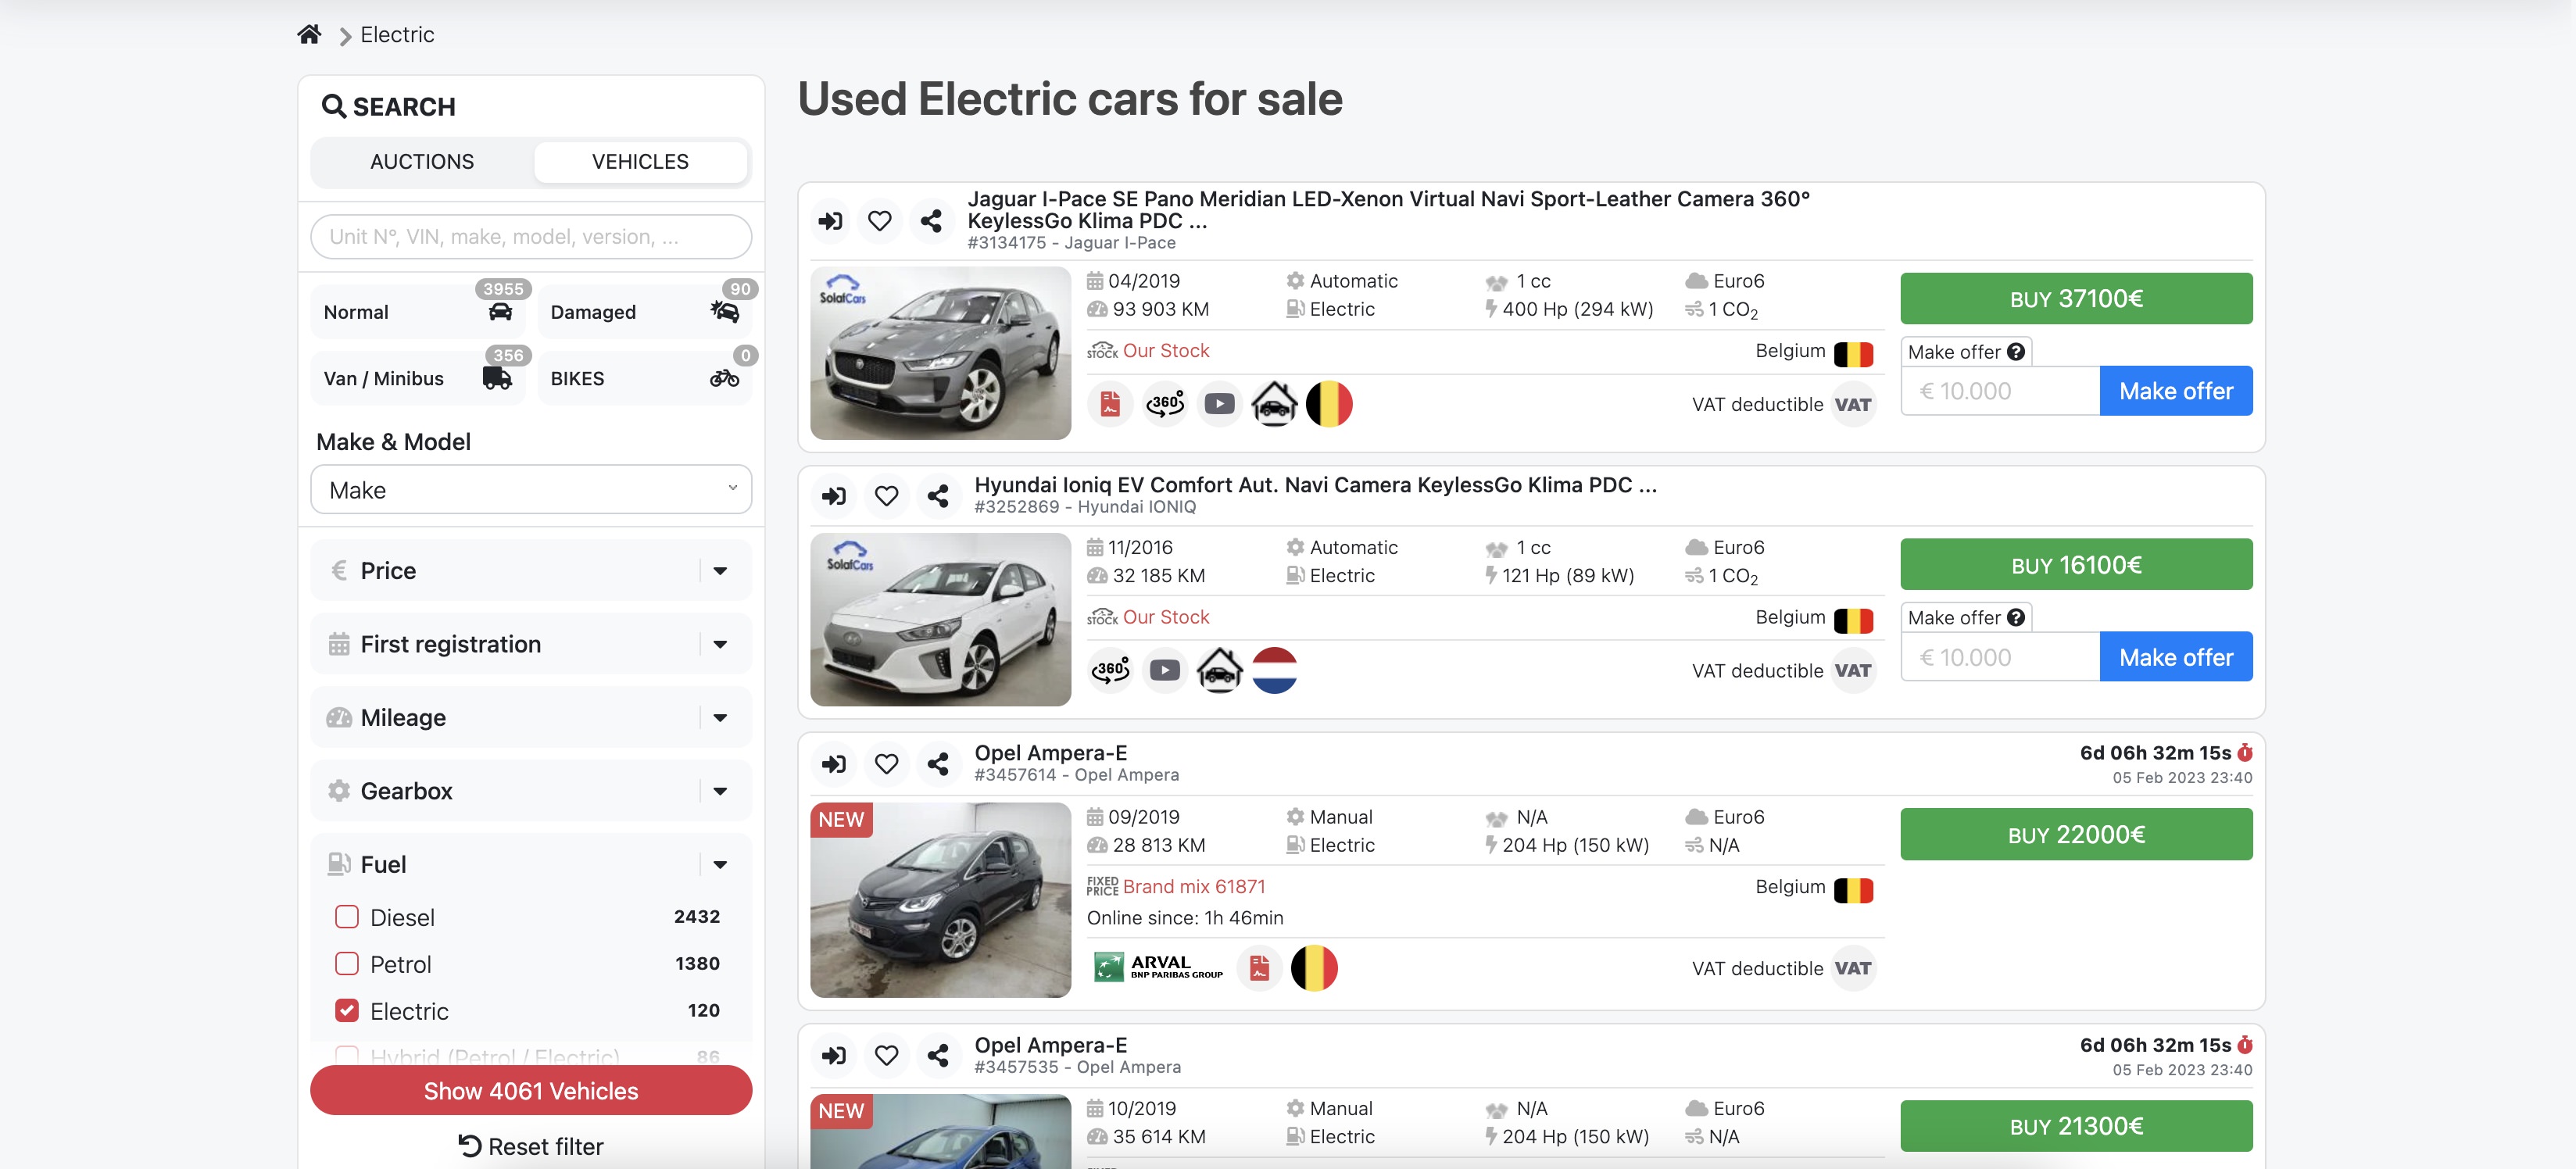Open the Jaguar I-Pace PDF document

(x=1109, y=404)
